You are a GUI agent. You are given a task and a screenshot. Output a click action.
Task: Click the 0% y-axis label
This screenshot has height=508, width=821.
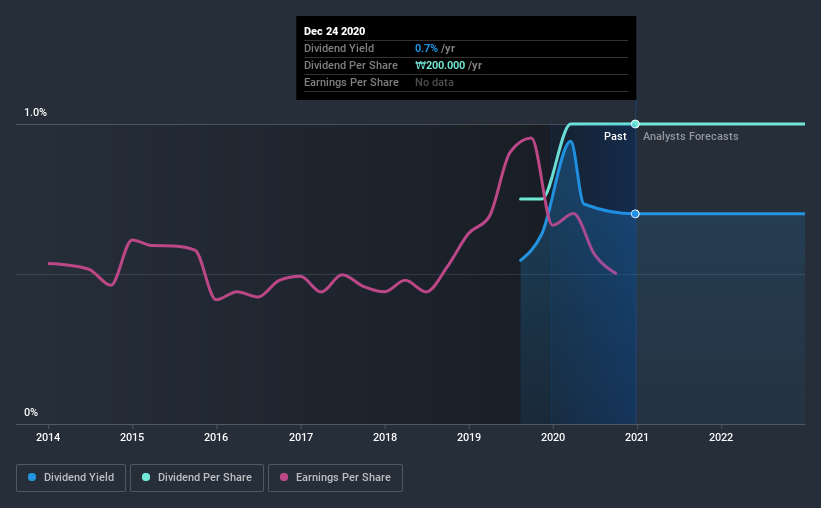(x=31, y=412)
